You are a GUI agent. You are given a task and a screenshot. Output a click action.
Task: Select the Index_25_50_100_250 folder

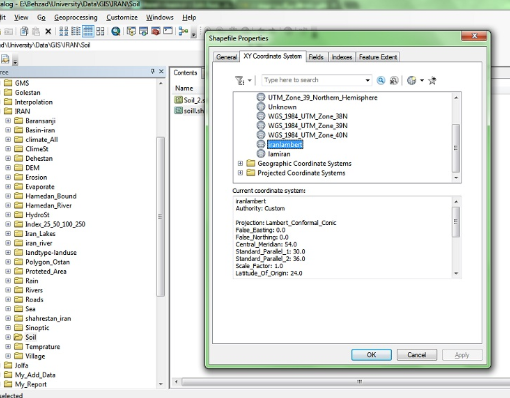55,224
